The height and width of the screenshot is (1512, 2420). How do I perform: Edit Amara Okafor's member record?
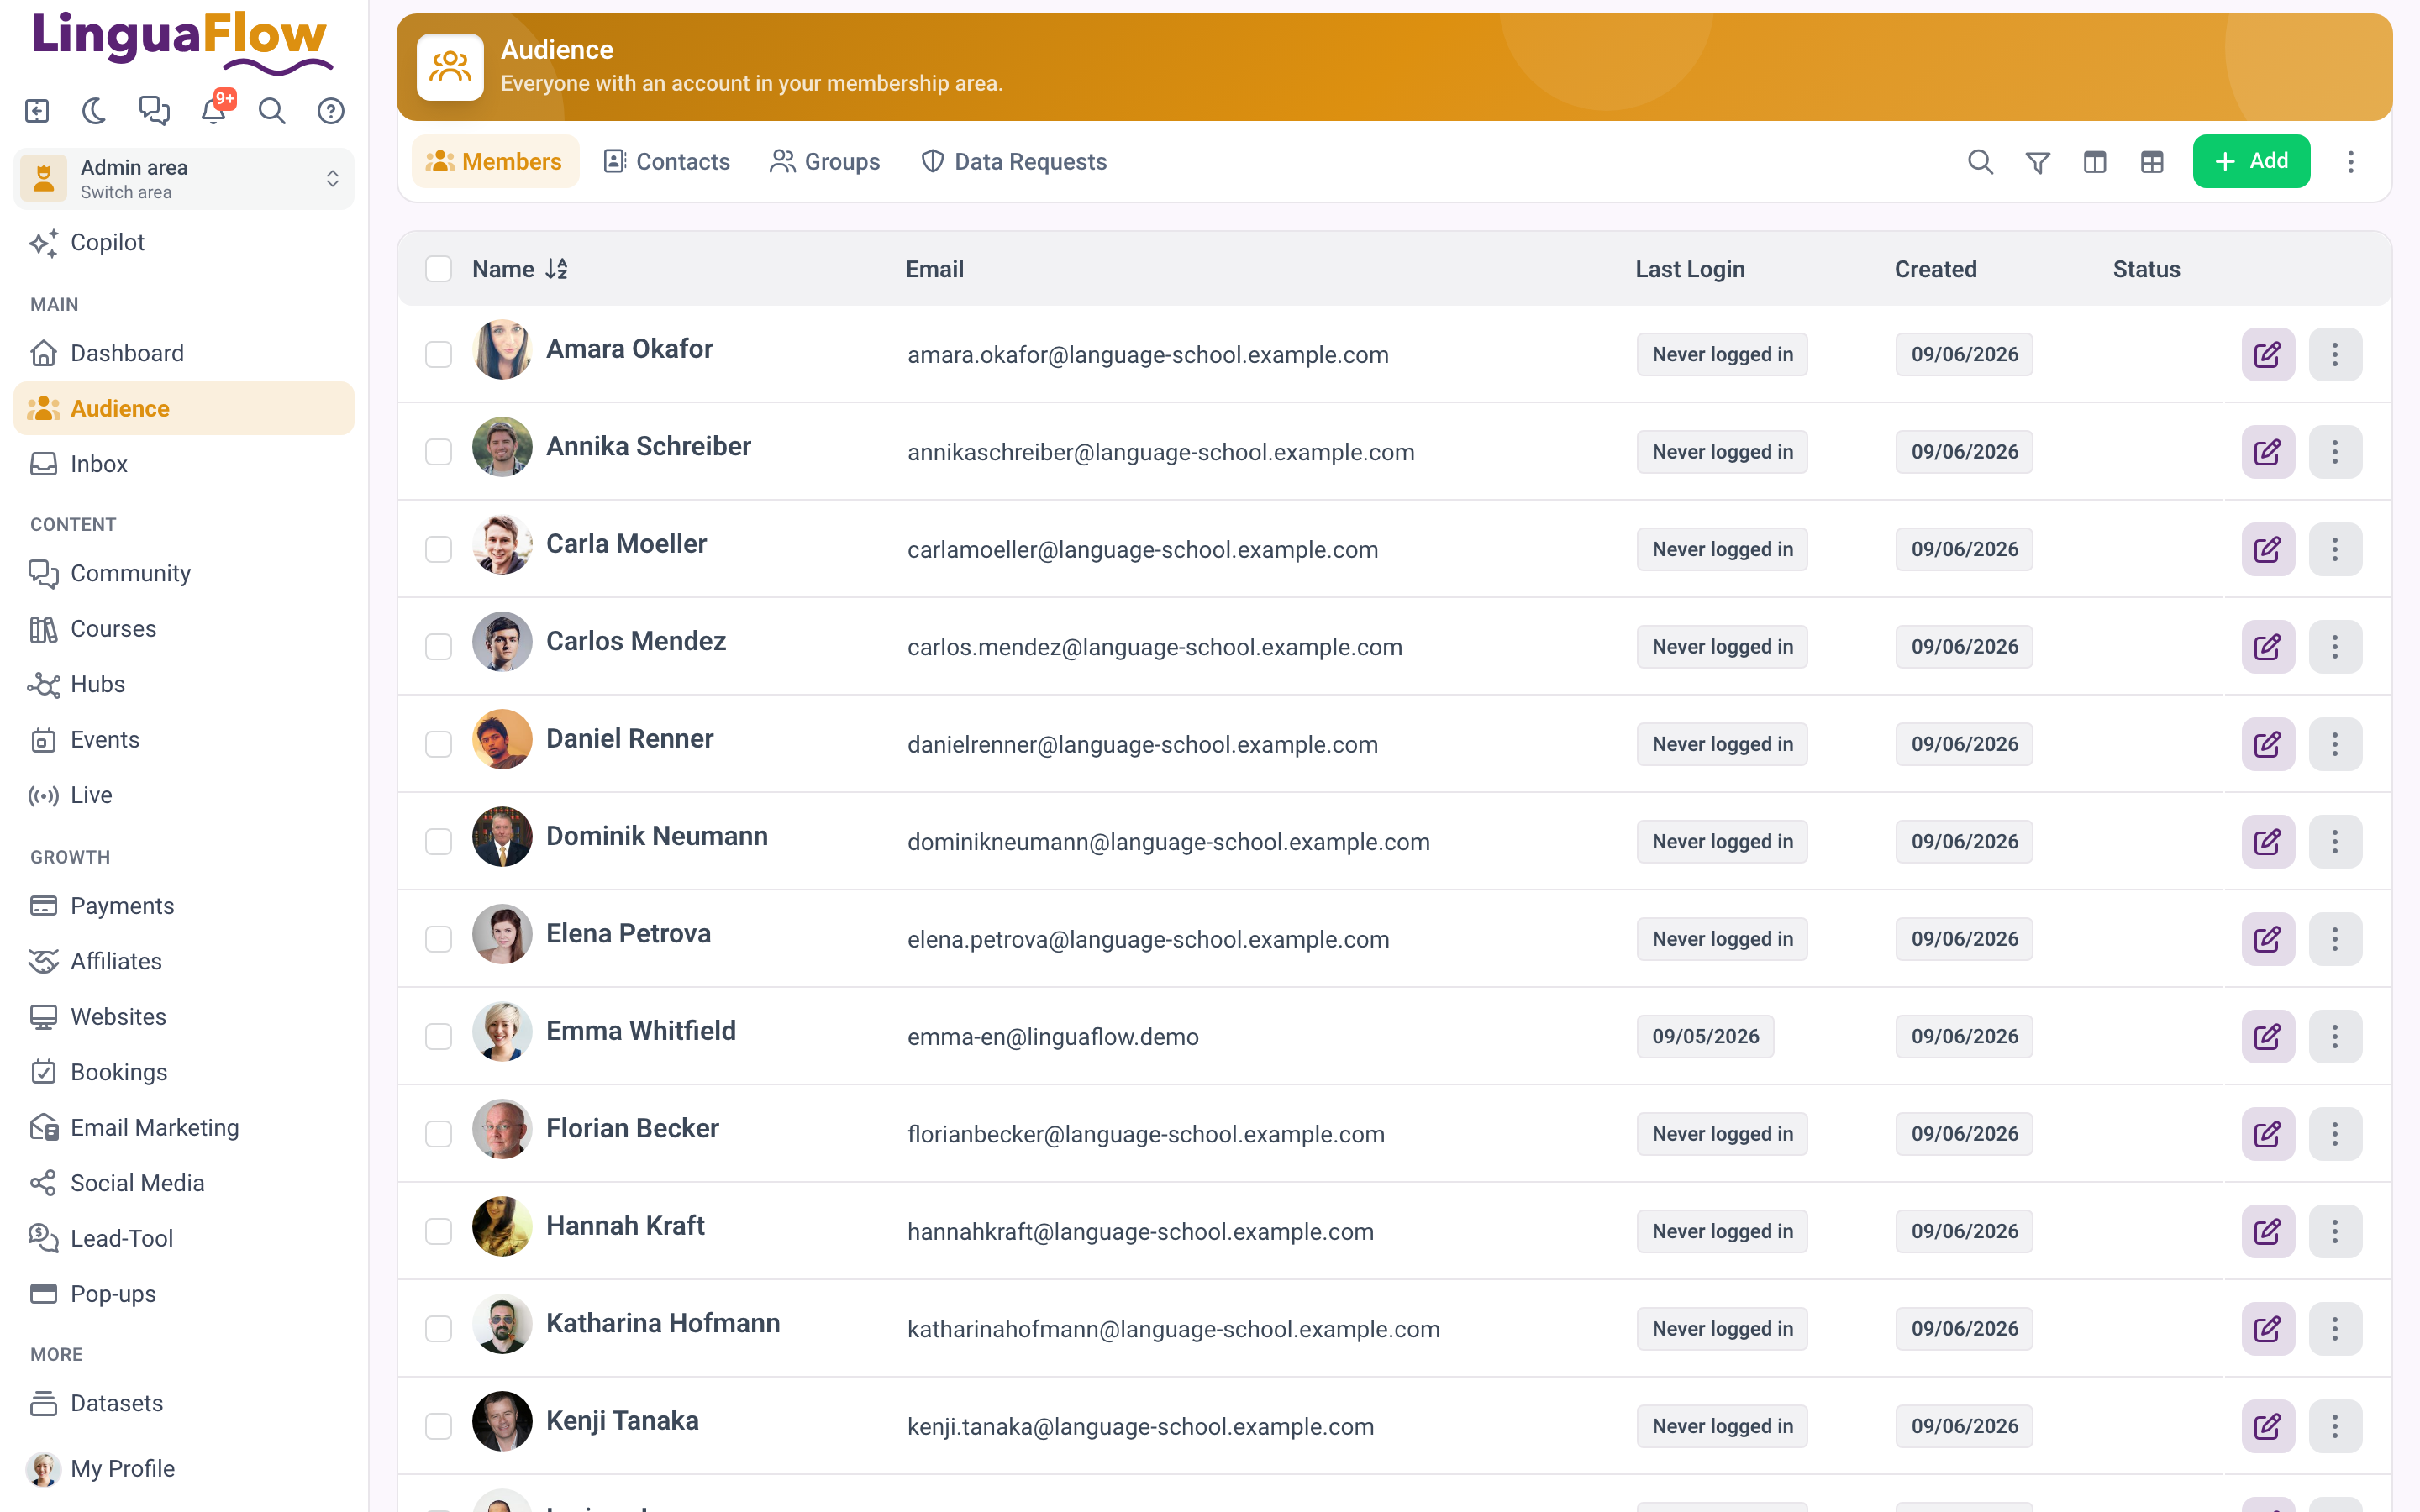[2268, 354]
